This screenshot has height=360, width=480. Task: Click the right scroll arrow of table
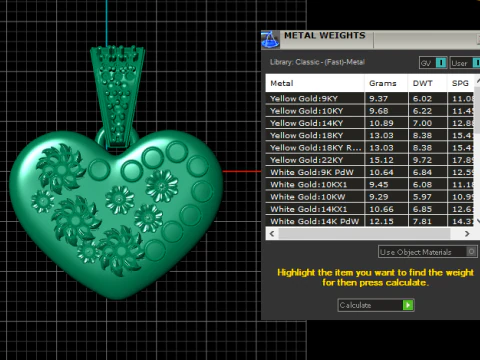point(467,234)
